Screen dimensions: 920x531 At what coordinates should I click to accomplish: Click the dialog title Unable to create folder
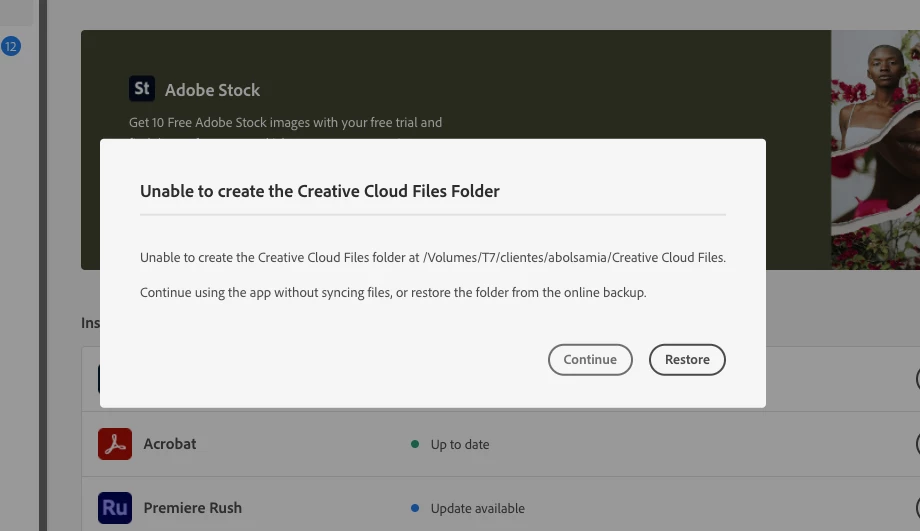(320, 191)
